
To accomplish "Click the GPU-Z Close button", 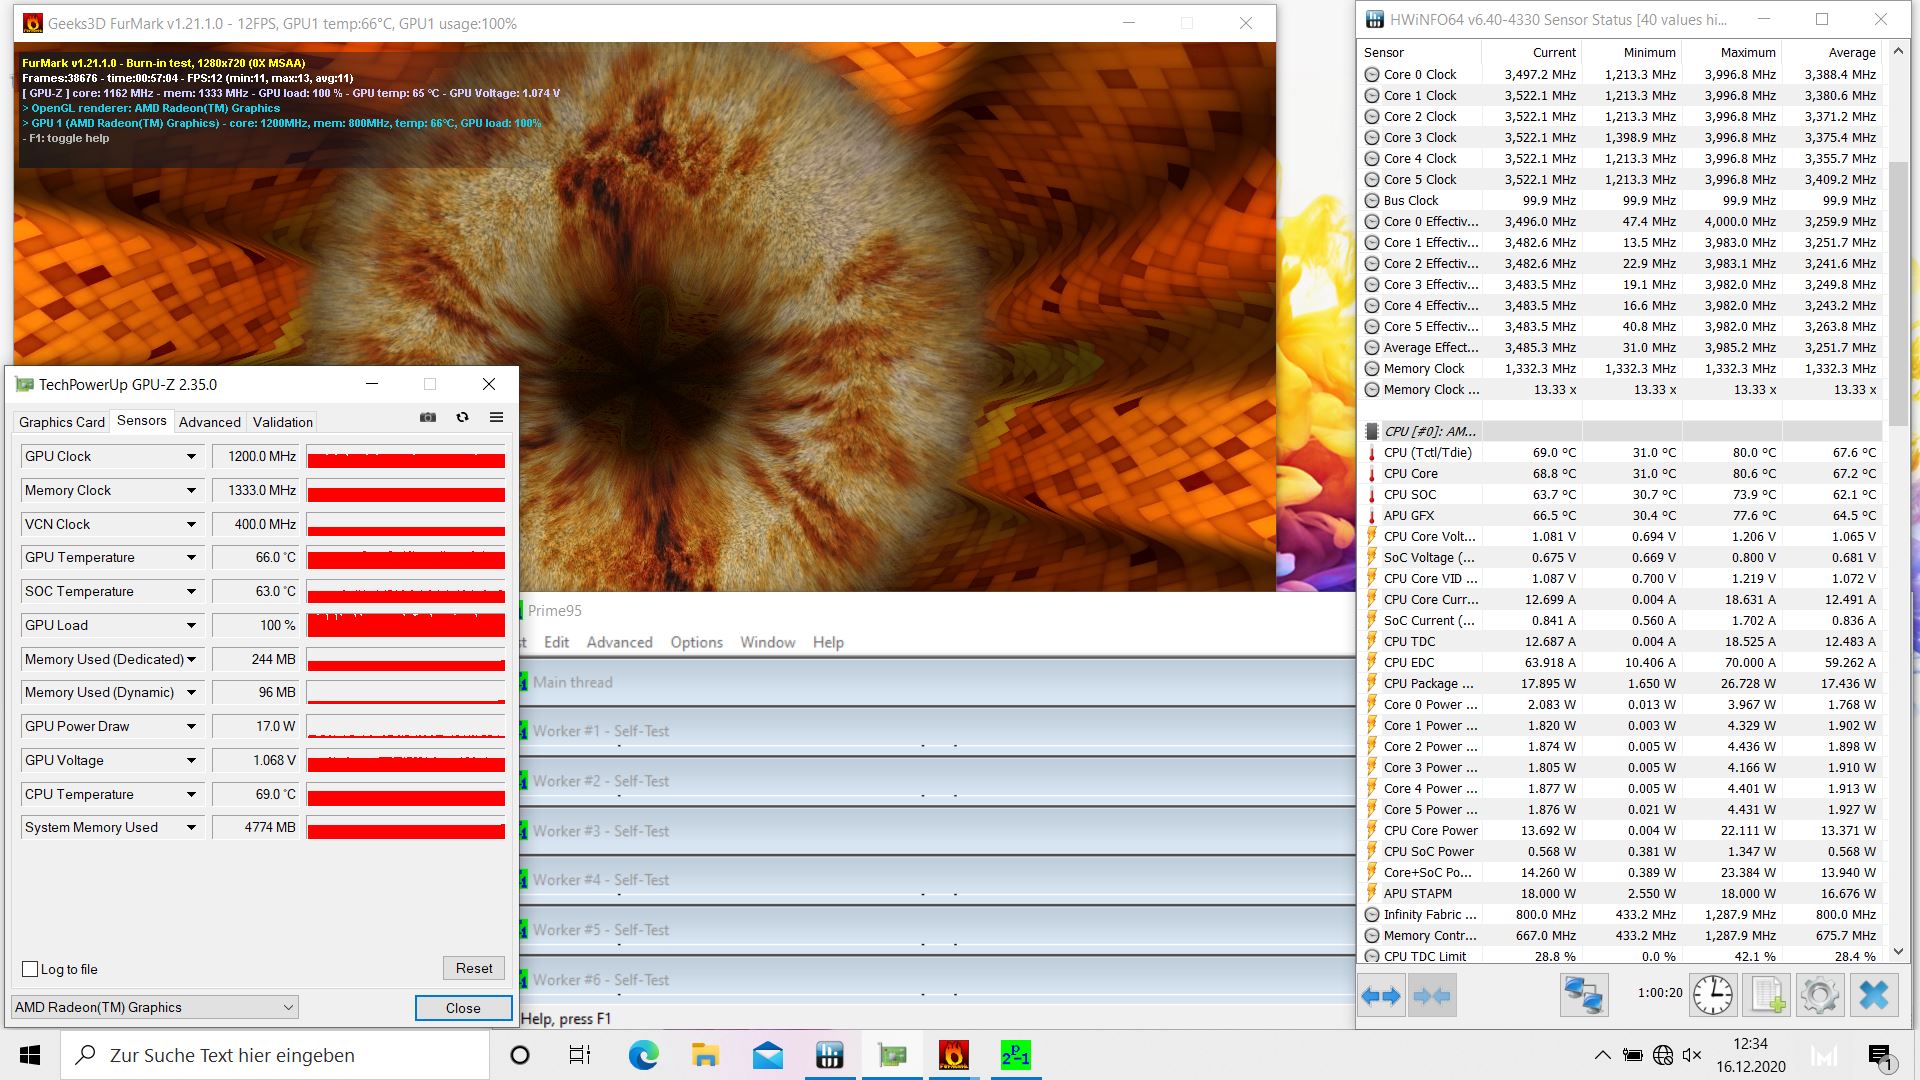I will pyautogui.click(x=463, y=1008).
